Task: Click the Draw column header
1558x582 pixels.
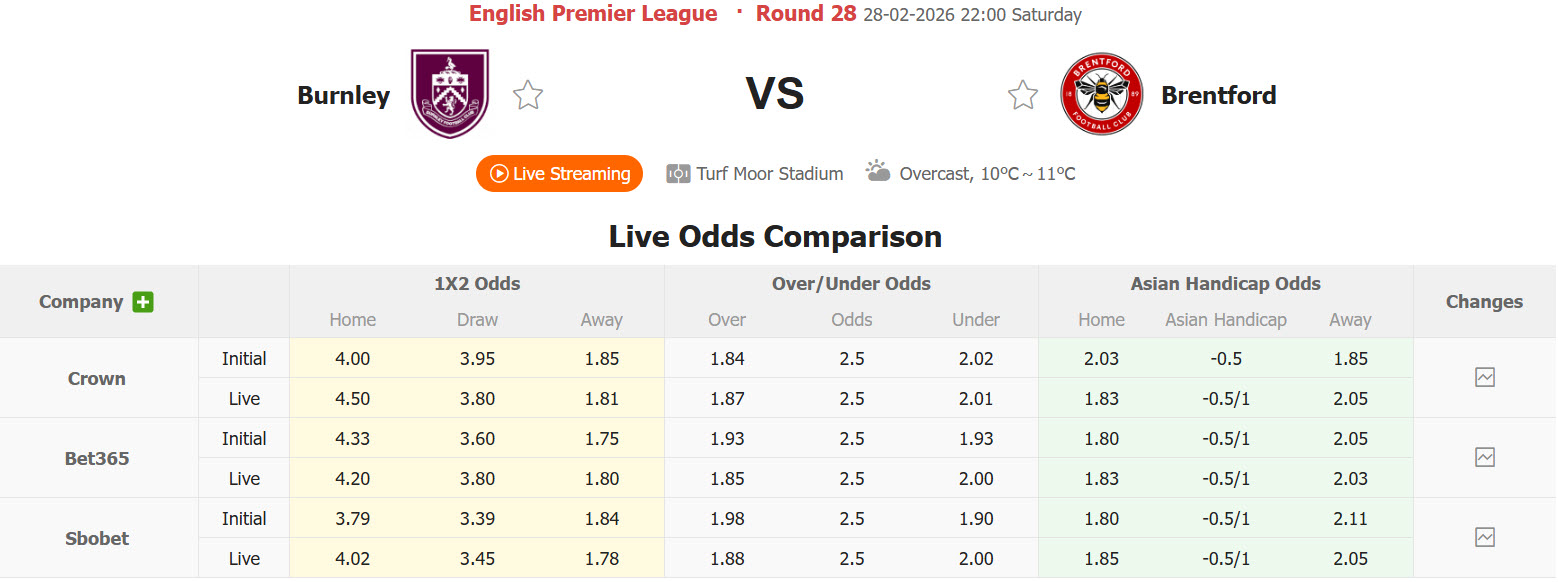Action: 477,320
